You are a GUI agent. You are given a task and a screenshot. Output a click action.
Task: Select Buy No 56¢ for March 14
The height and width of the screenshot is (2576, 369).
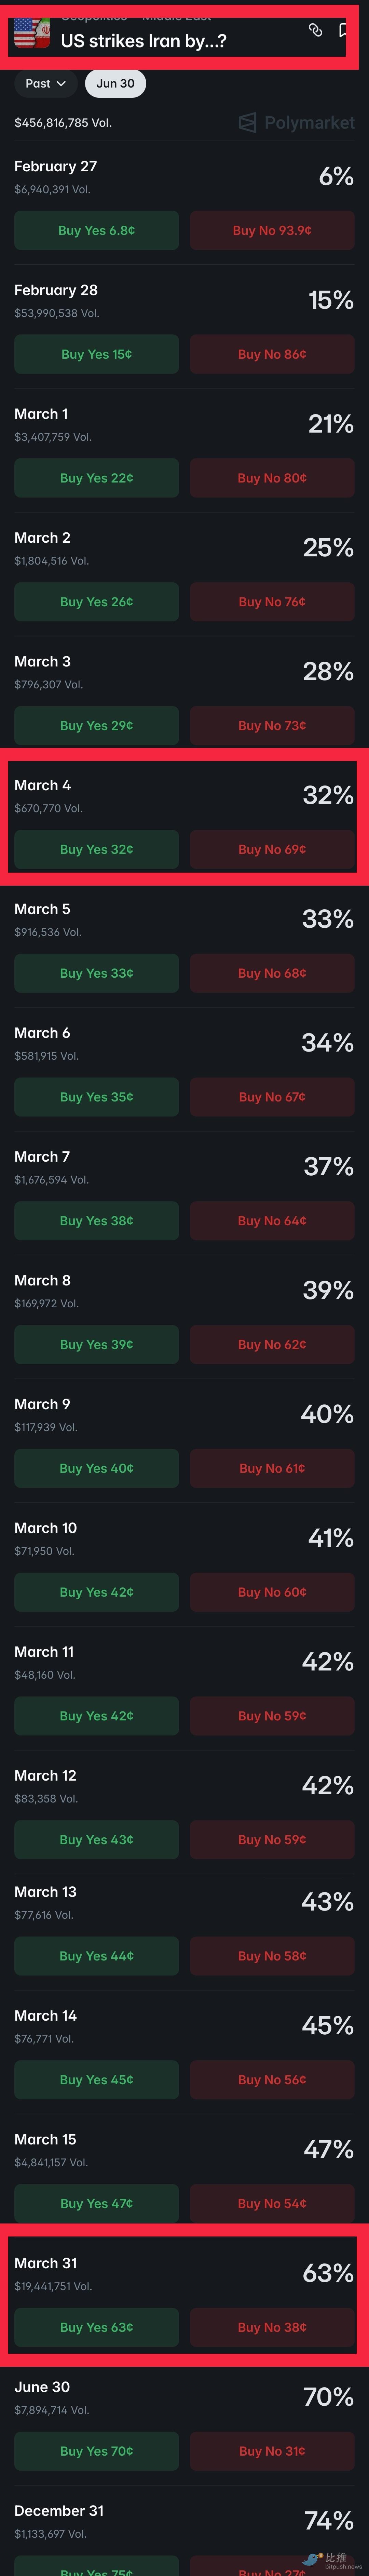(x=272, y=2080)
